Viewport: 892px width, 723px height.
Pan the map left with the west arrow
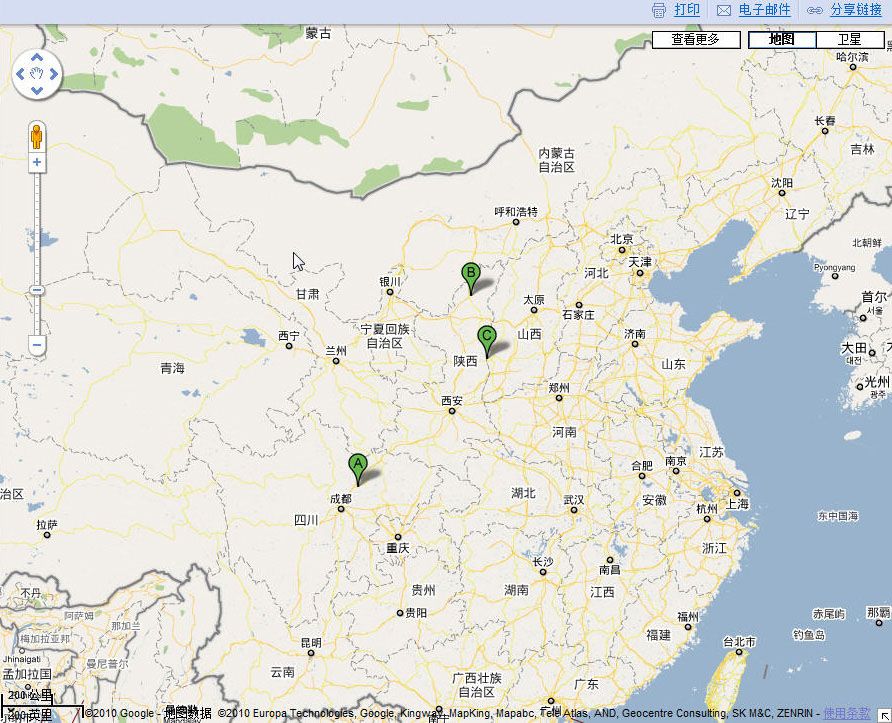(x=21, y=74)
